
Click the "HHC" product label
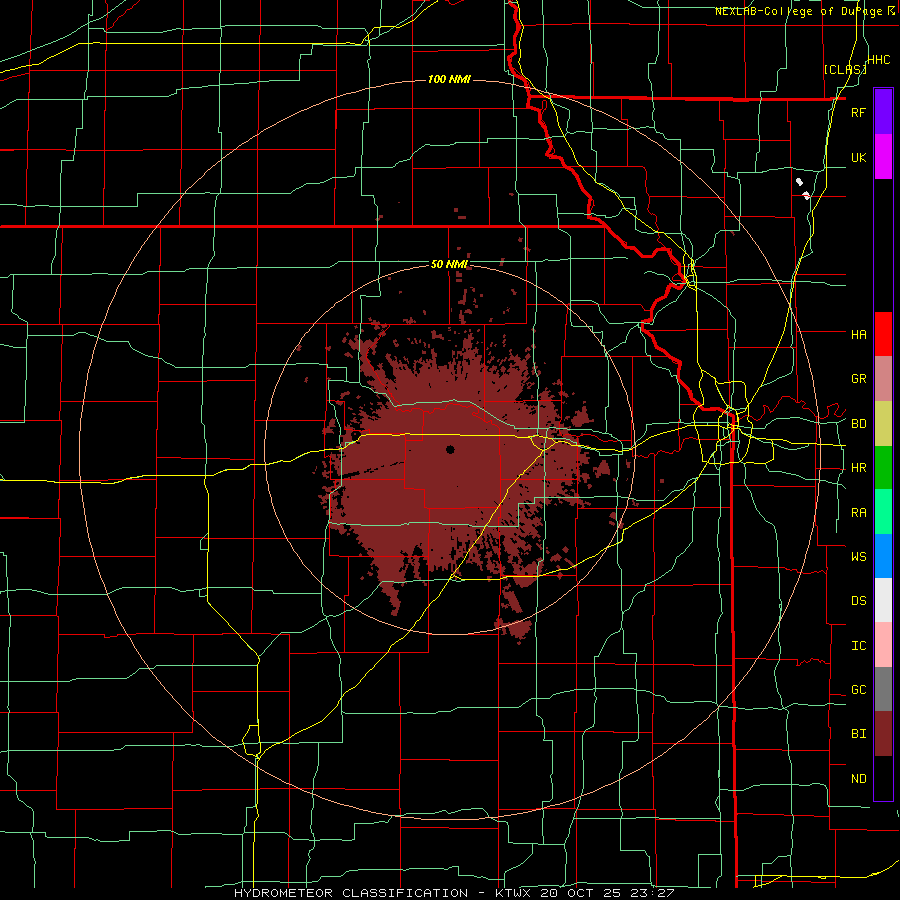[879, 60]
